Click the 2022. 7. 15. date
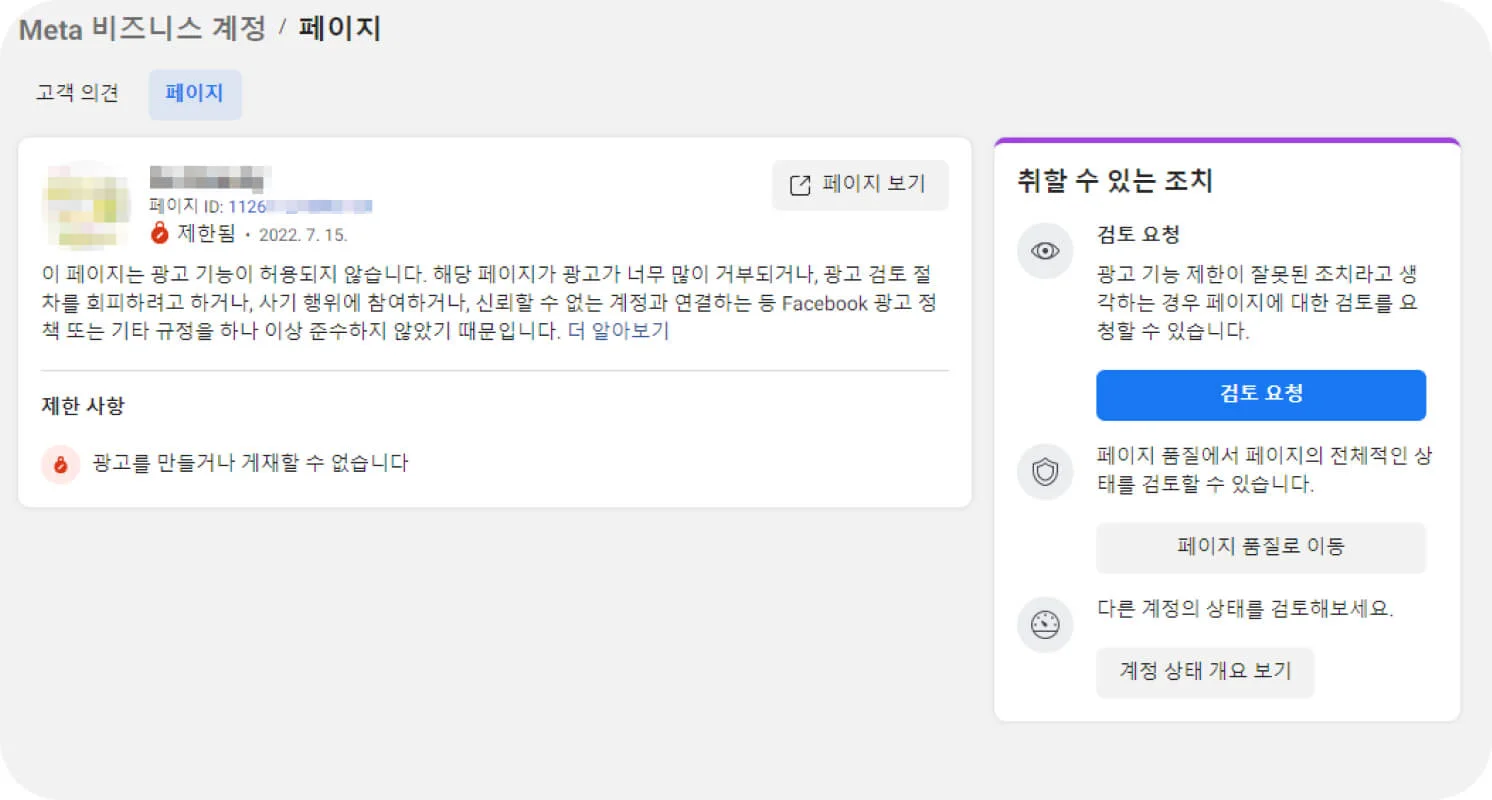The width and height of the screenshot is (1492, 800). click(303, 235)
